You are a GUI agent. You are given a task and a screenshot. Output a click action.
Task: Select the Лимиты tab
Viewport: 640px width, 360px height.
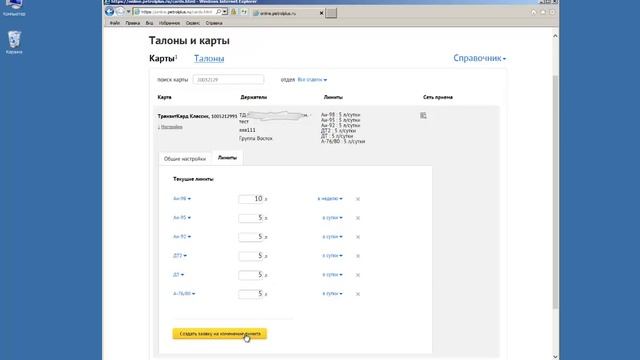click(227, 158)
